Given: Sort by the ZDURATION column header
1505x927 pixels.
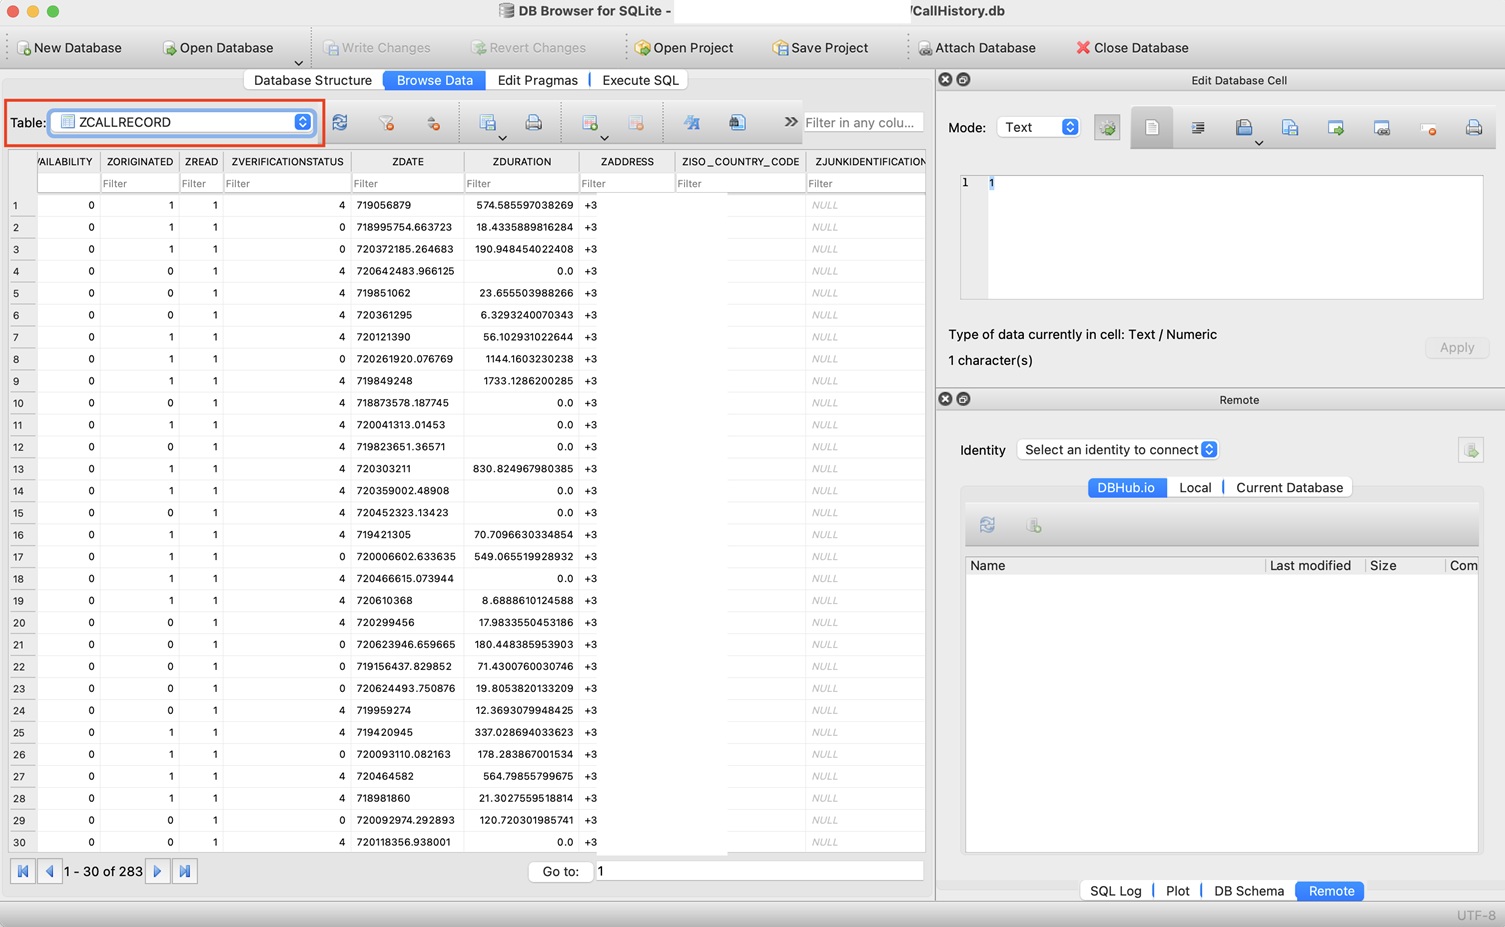Looking at the screenshot, I should click(x=522, y=161).
